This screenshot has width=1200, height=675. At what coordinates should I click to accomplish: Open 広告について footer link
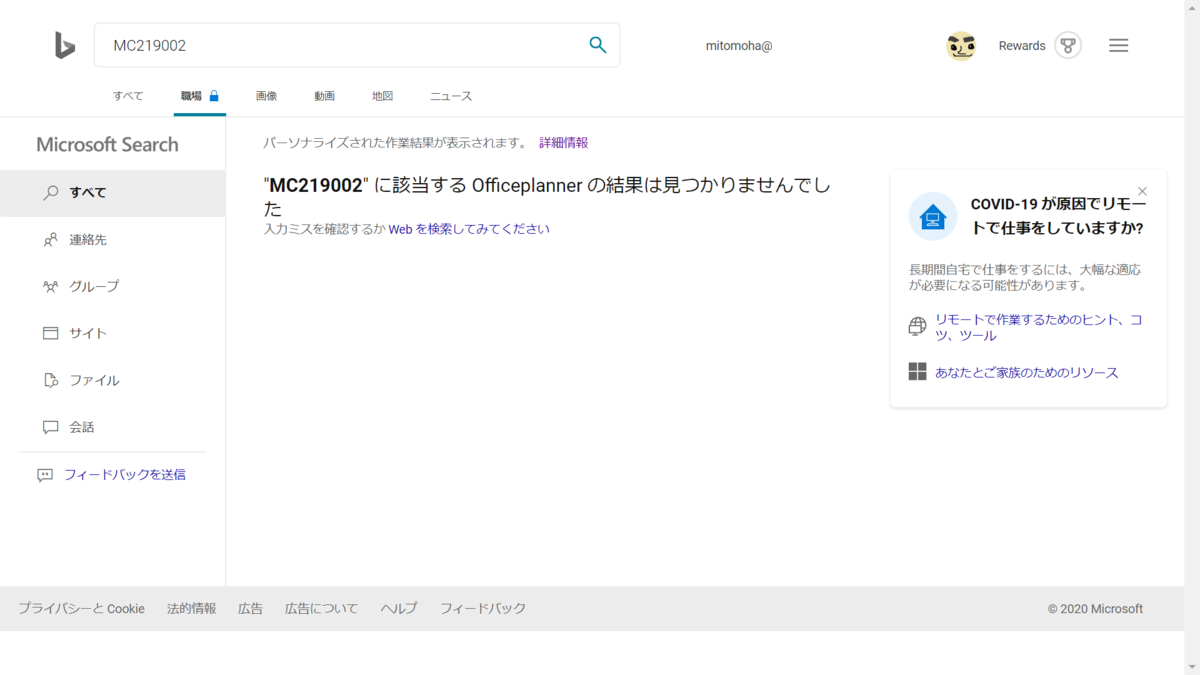(x=321, y=608)
